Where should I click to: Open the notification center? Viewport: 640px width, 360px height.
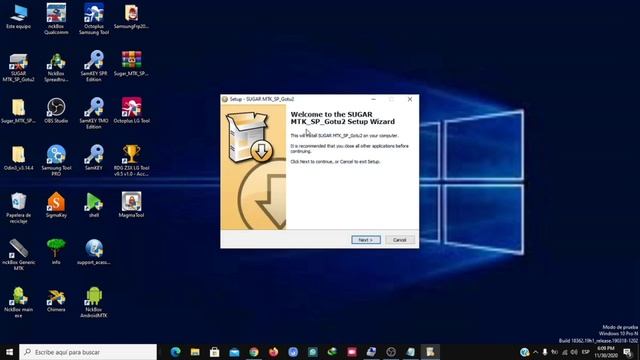628,352
